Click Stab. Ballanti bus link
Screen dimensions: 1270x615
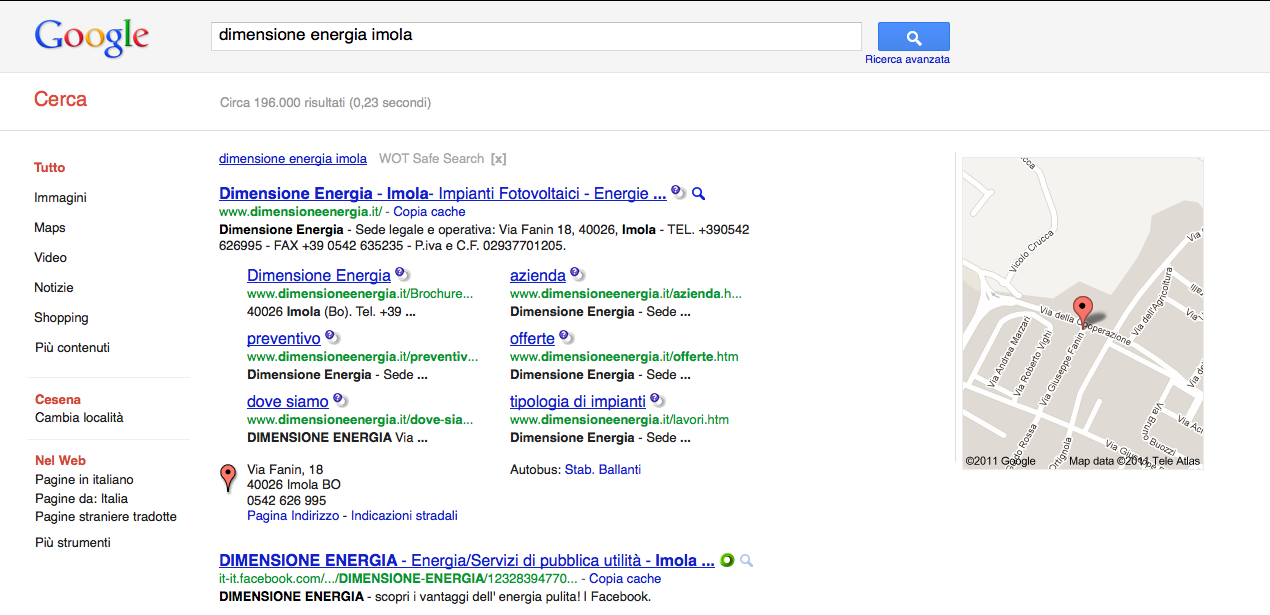pyautogui.click(x=603, y=469)
